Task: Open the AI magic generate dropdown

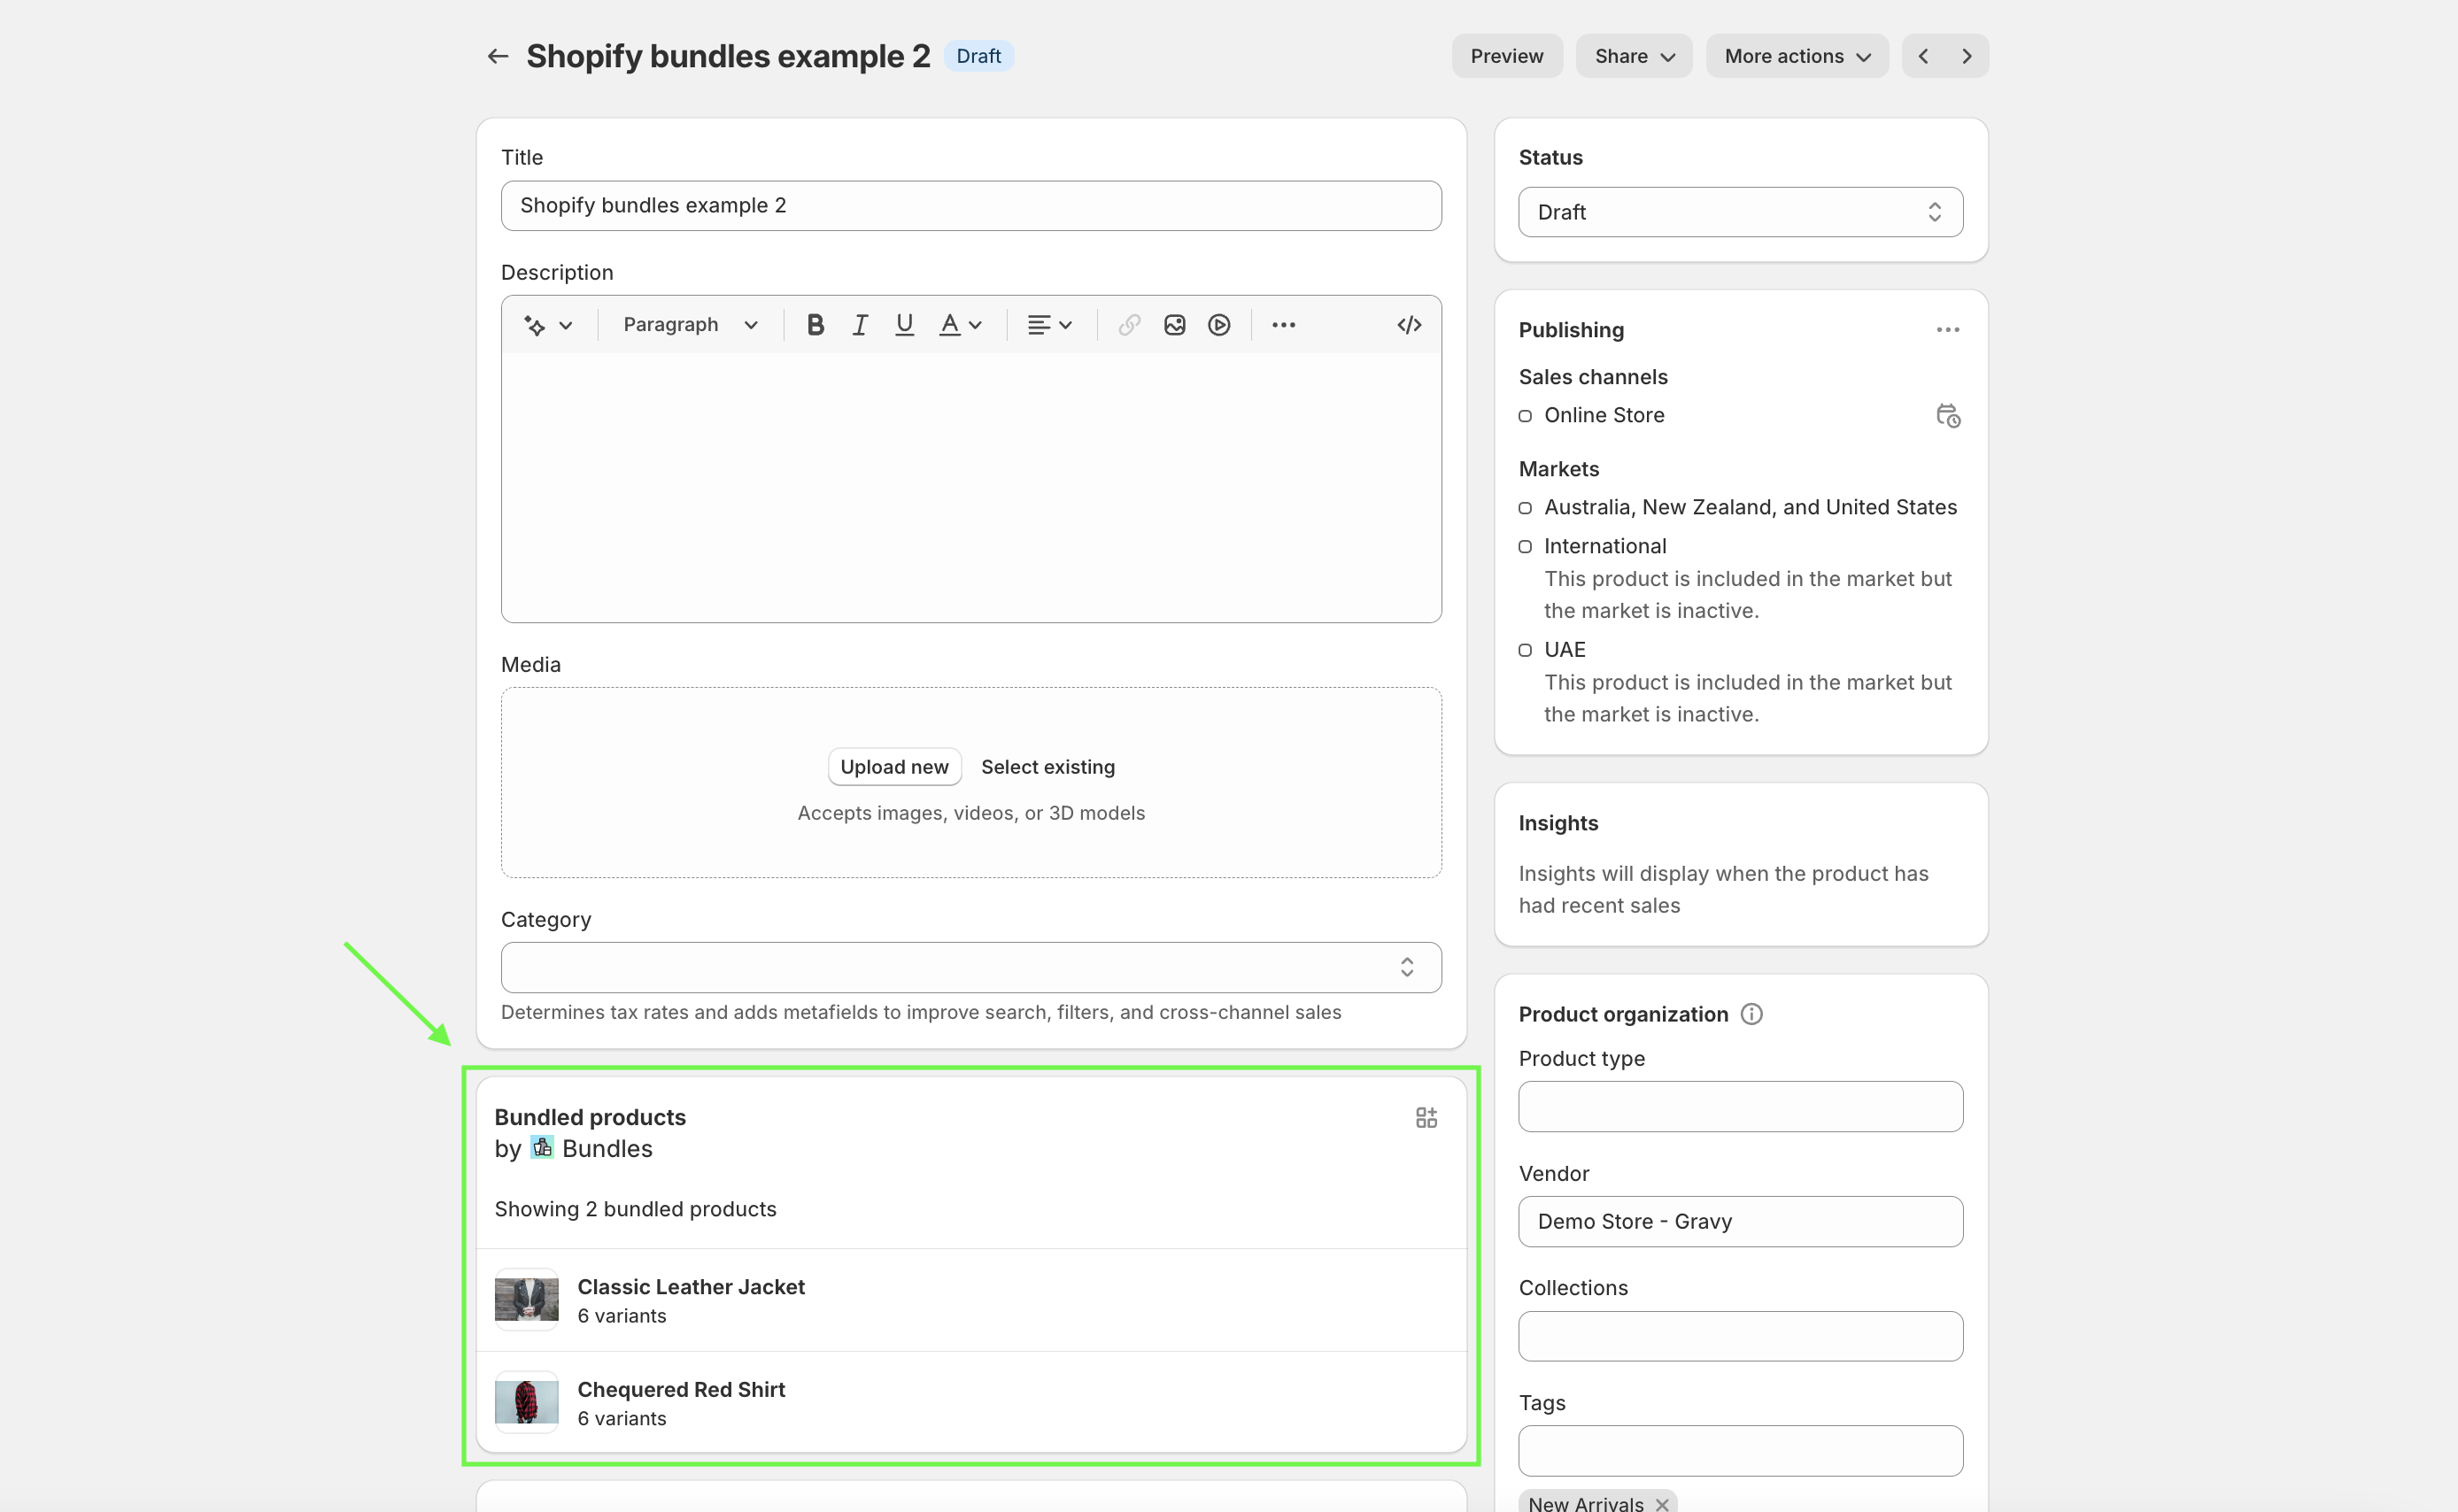Action: tap(548, 325)
